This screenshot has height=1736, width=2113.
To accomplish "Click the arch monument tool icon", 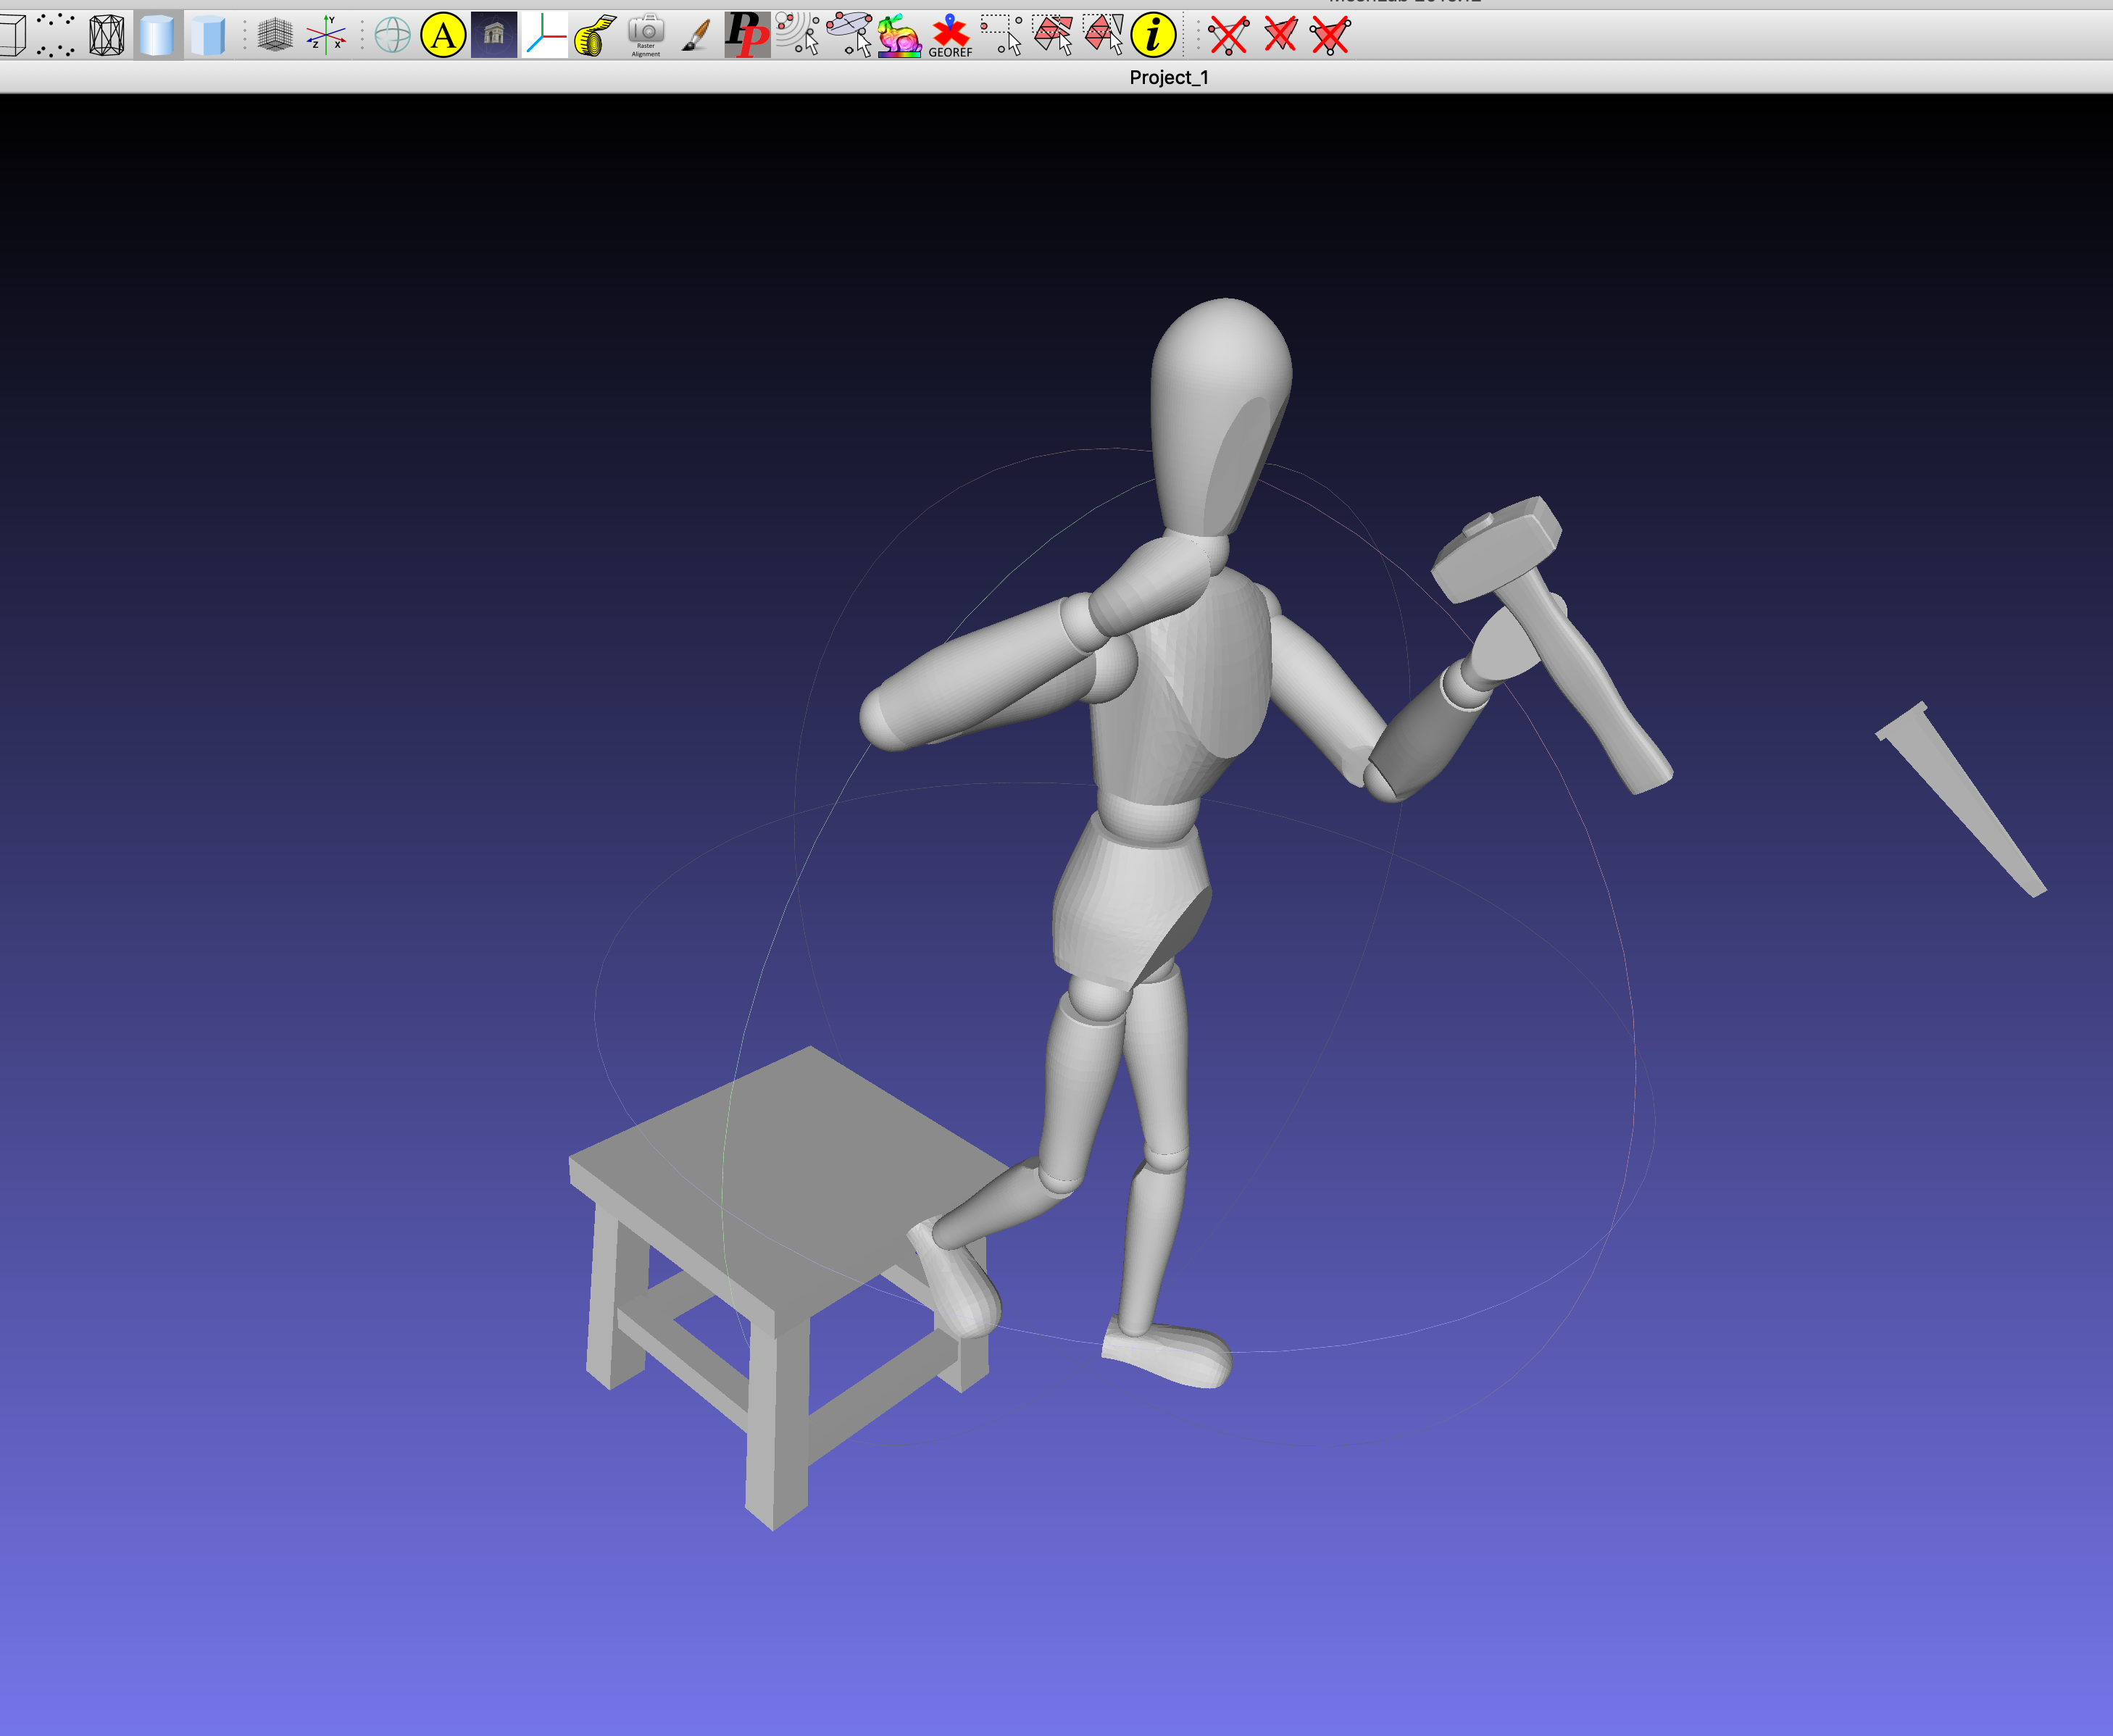I will (494, 35).
